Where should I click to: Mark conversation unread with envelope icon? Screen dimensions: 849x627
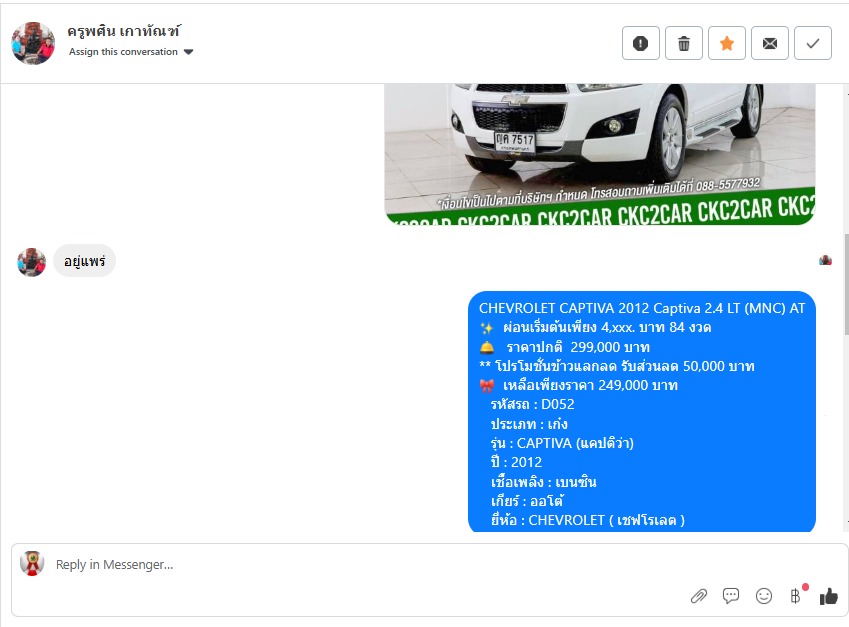click(770, 43)
